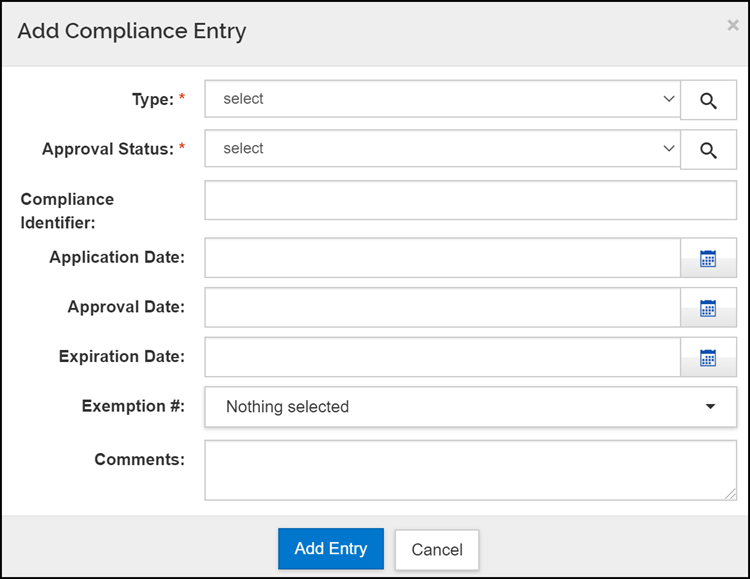The width and height of the screenshot is (750, 579).
Task: Open the Approval Date calendar picker
Action: tap(708, 308)
